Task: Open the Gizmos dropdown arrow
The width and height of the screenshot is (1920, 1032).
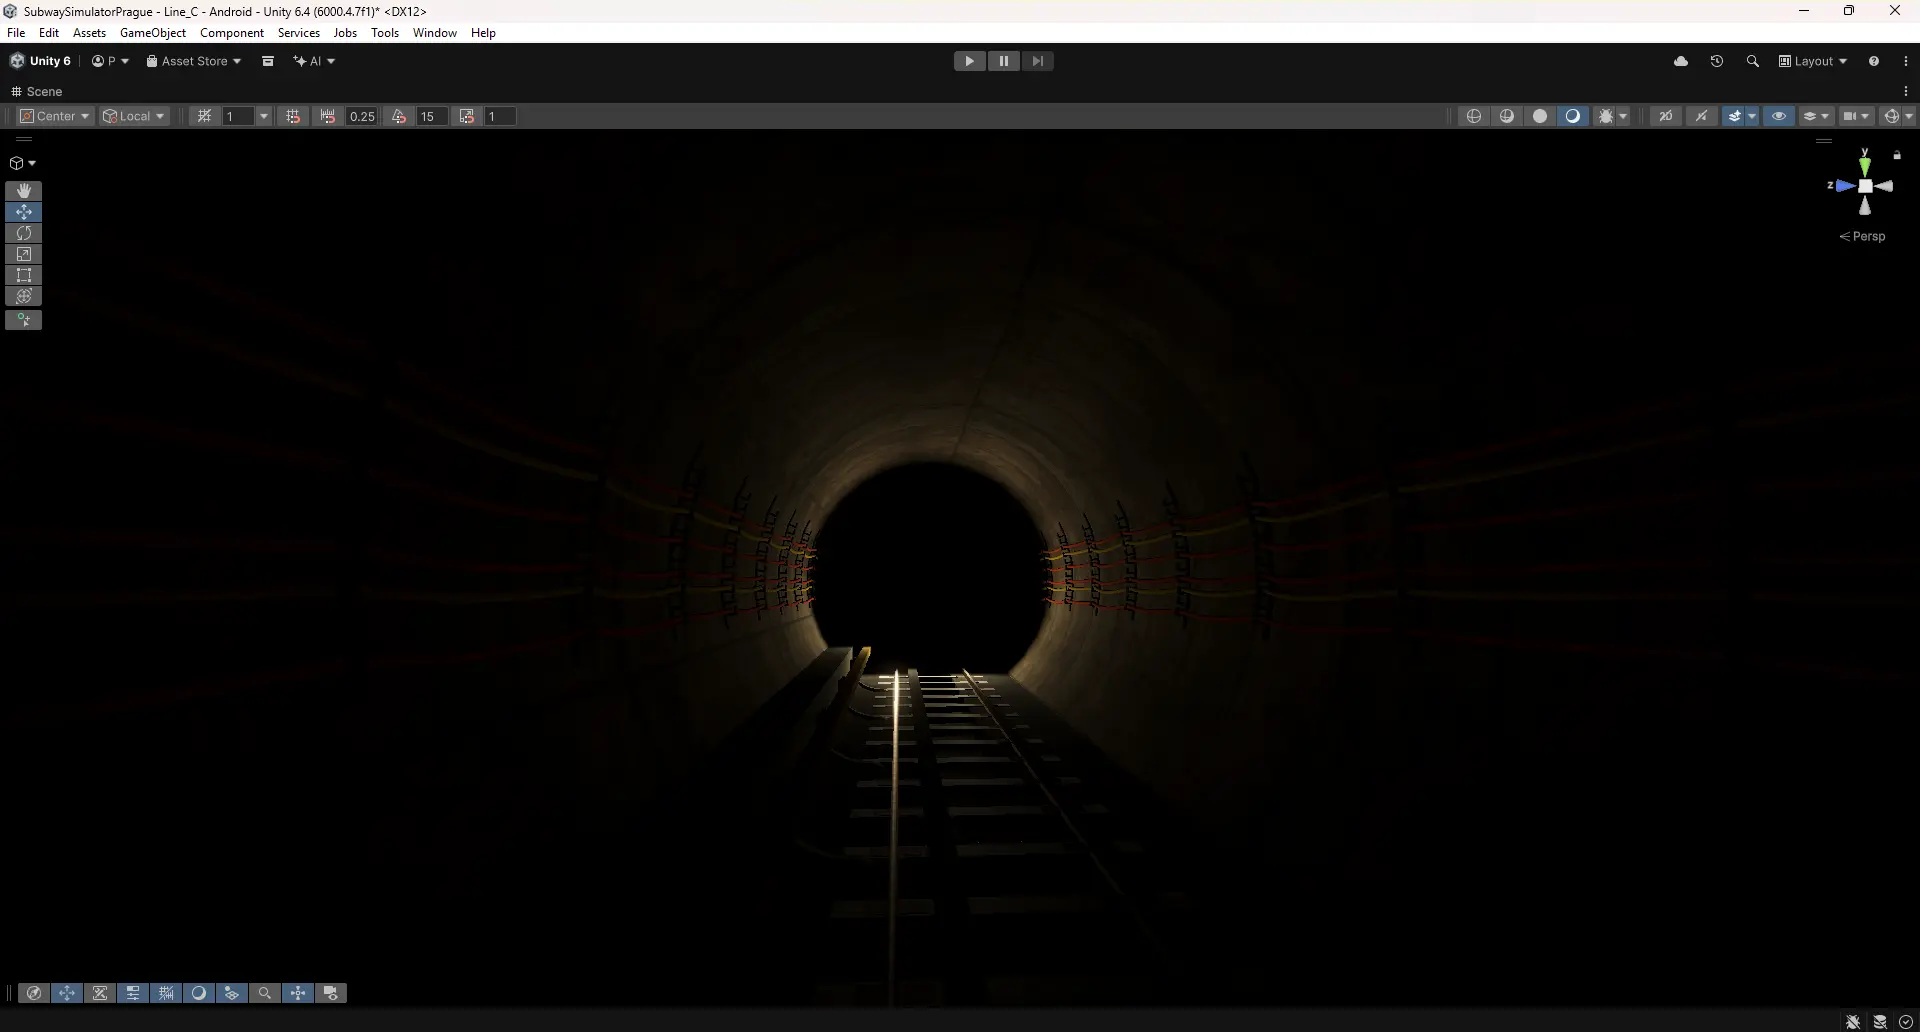Action: tap(1909, 116)
